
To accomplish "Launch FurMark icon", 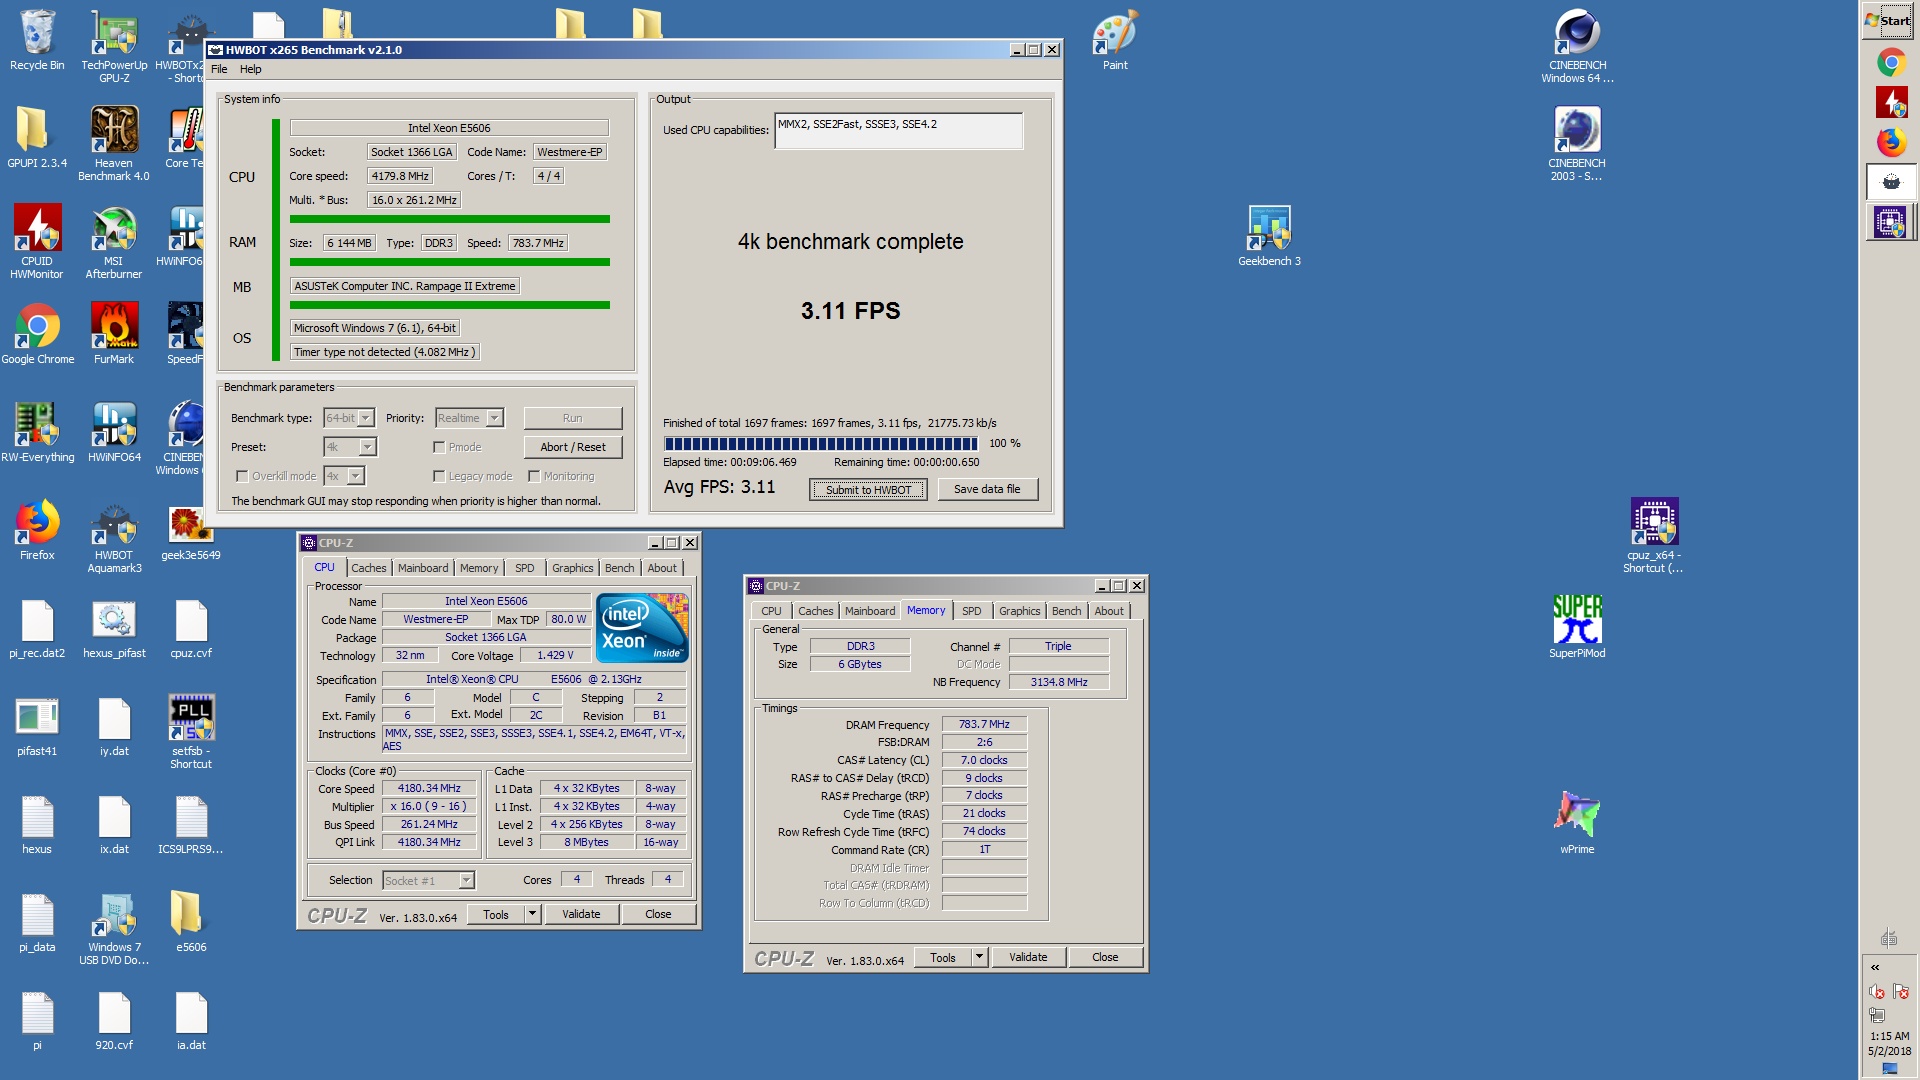I will point(114,334).
